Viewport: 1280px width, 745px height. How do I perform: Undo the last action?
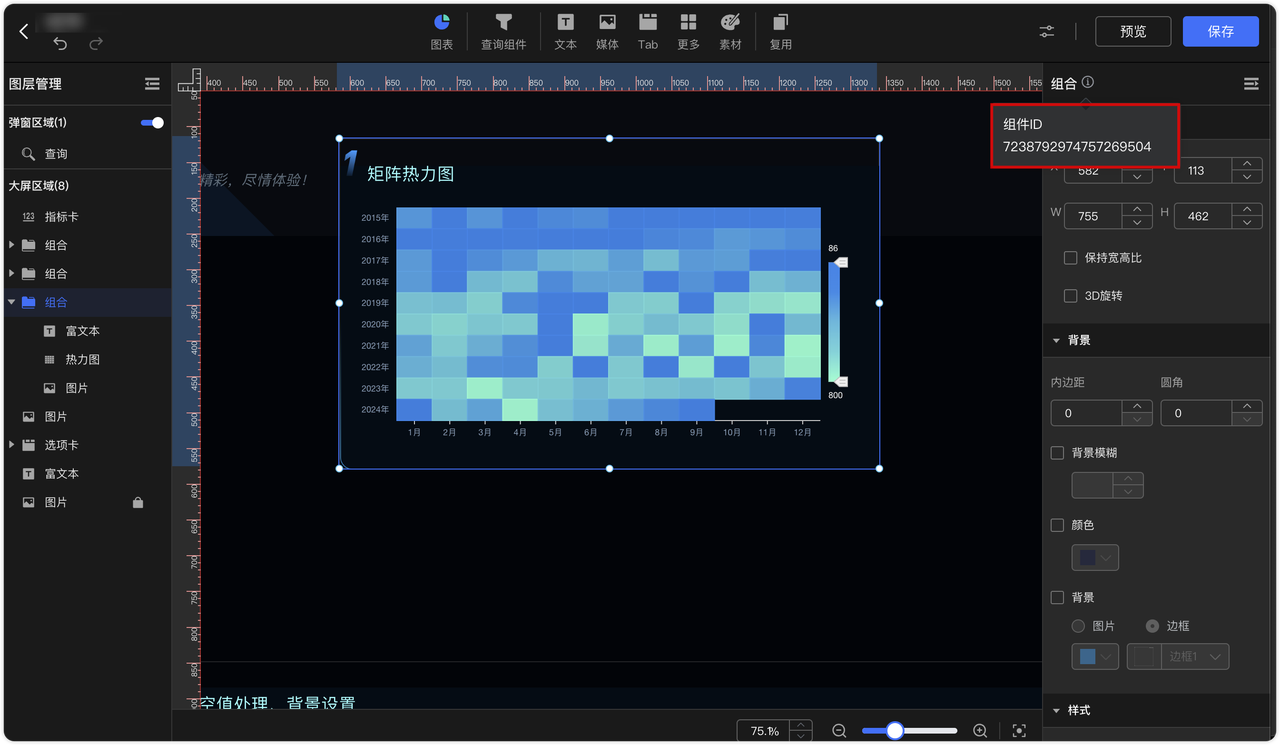tap(60, 44)
